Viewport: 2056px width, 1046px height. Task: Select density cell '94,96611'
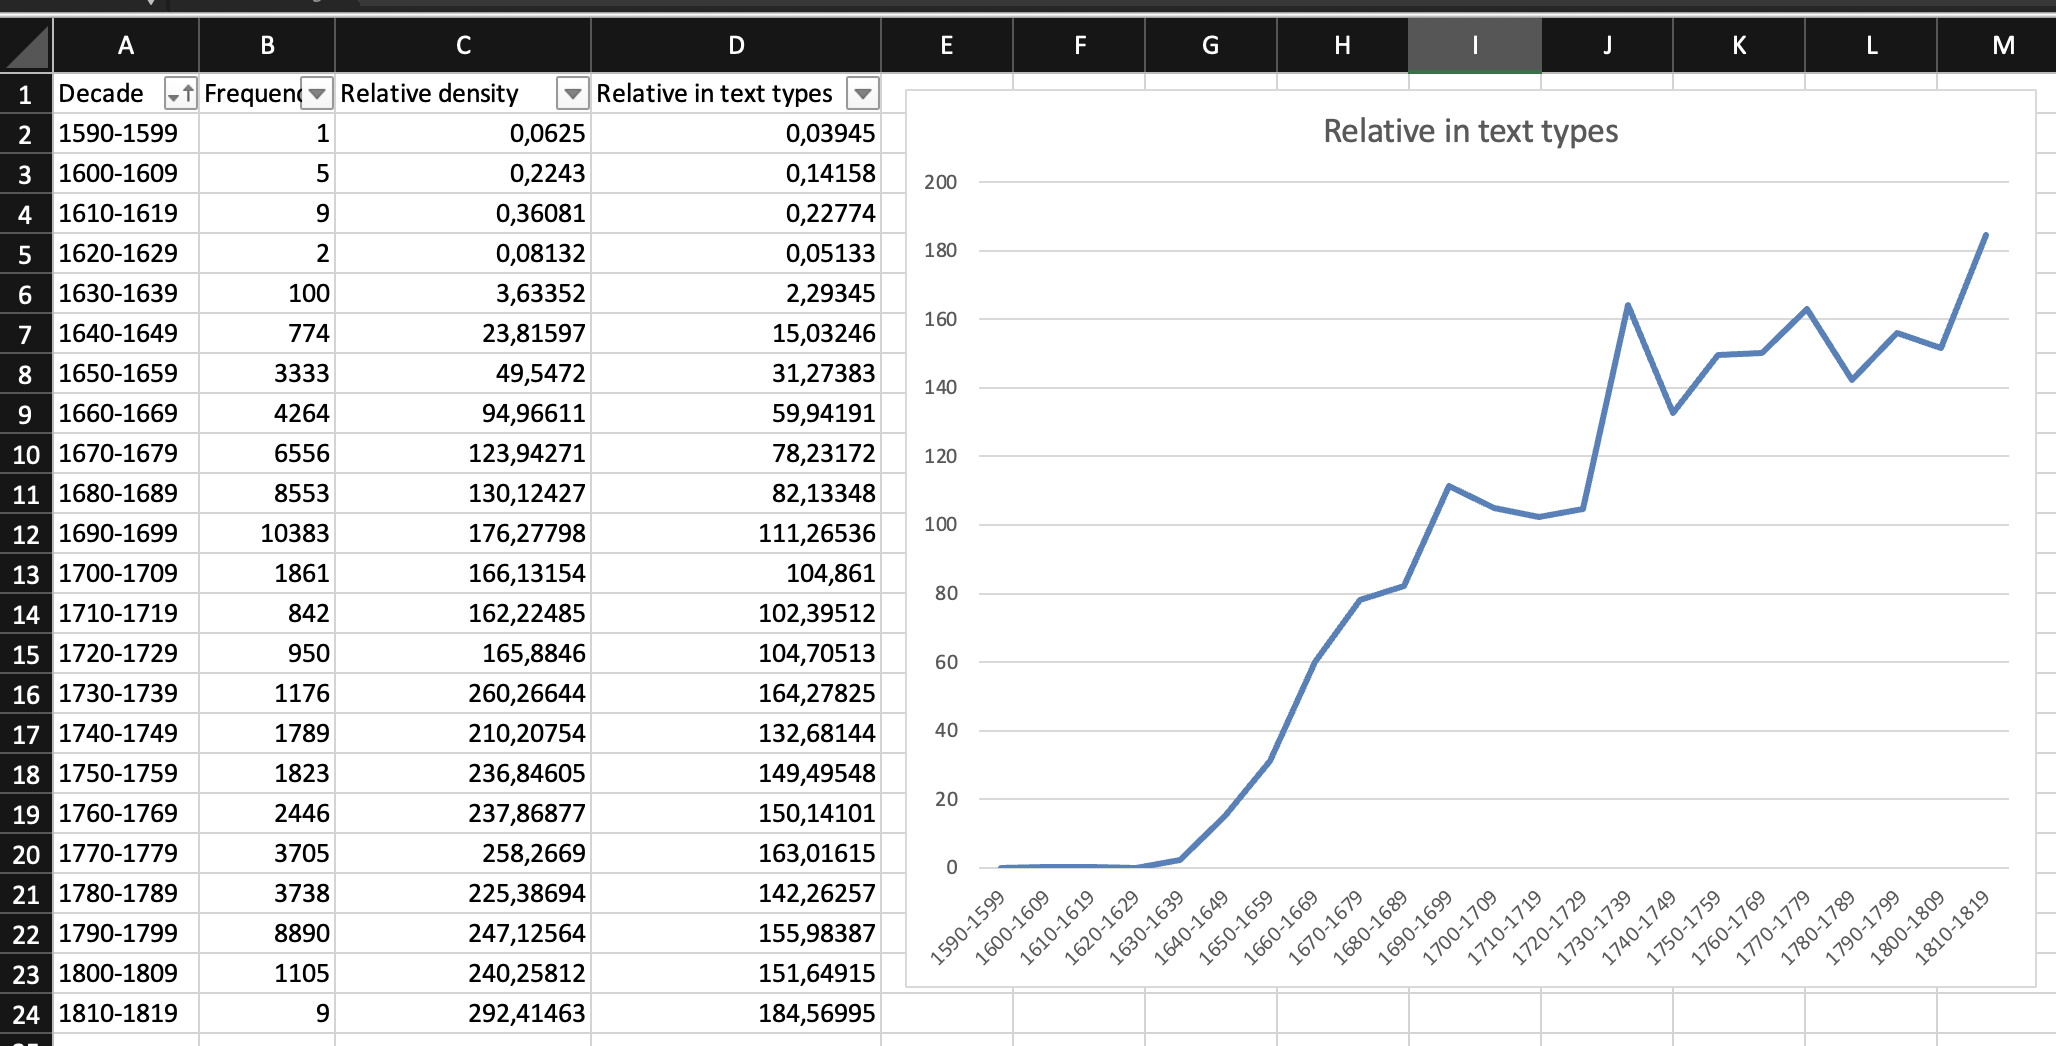[463, 414]
